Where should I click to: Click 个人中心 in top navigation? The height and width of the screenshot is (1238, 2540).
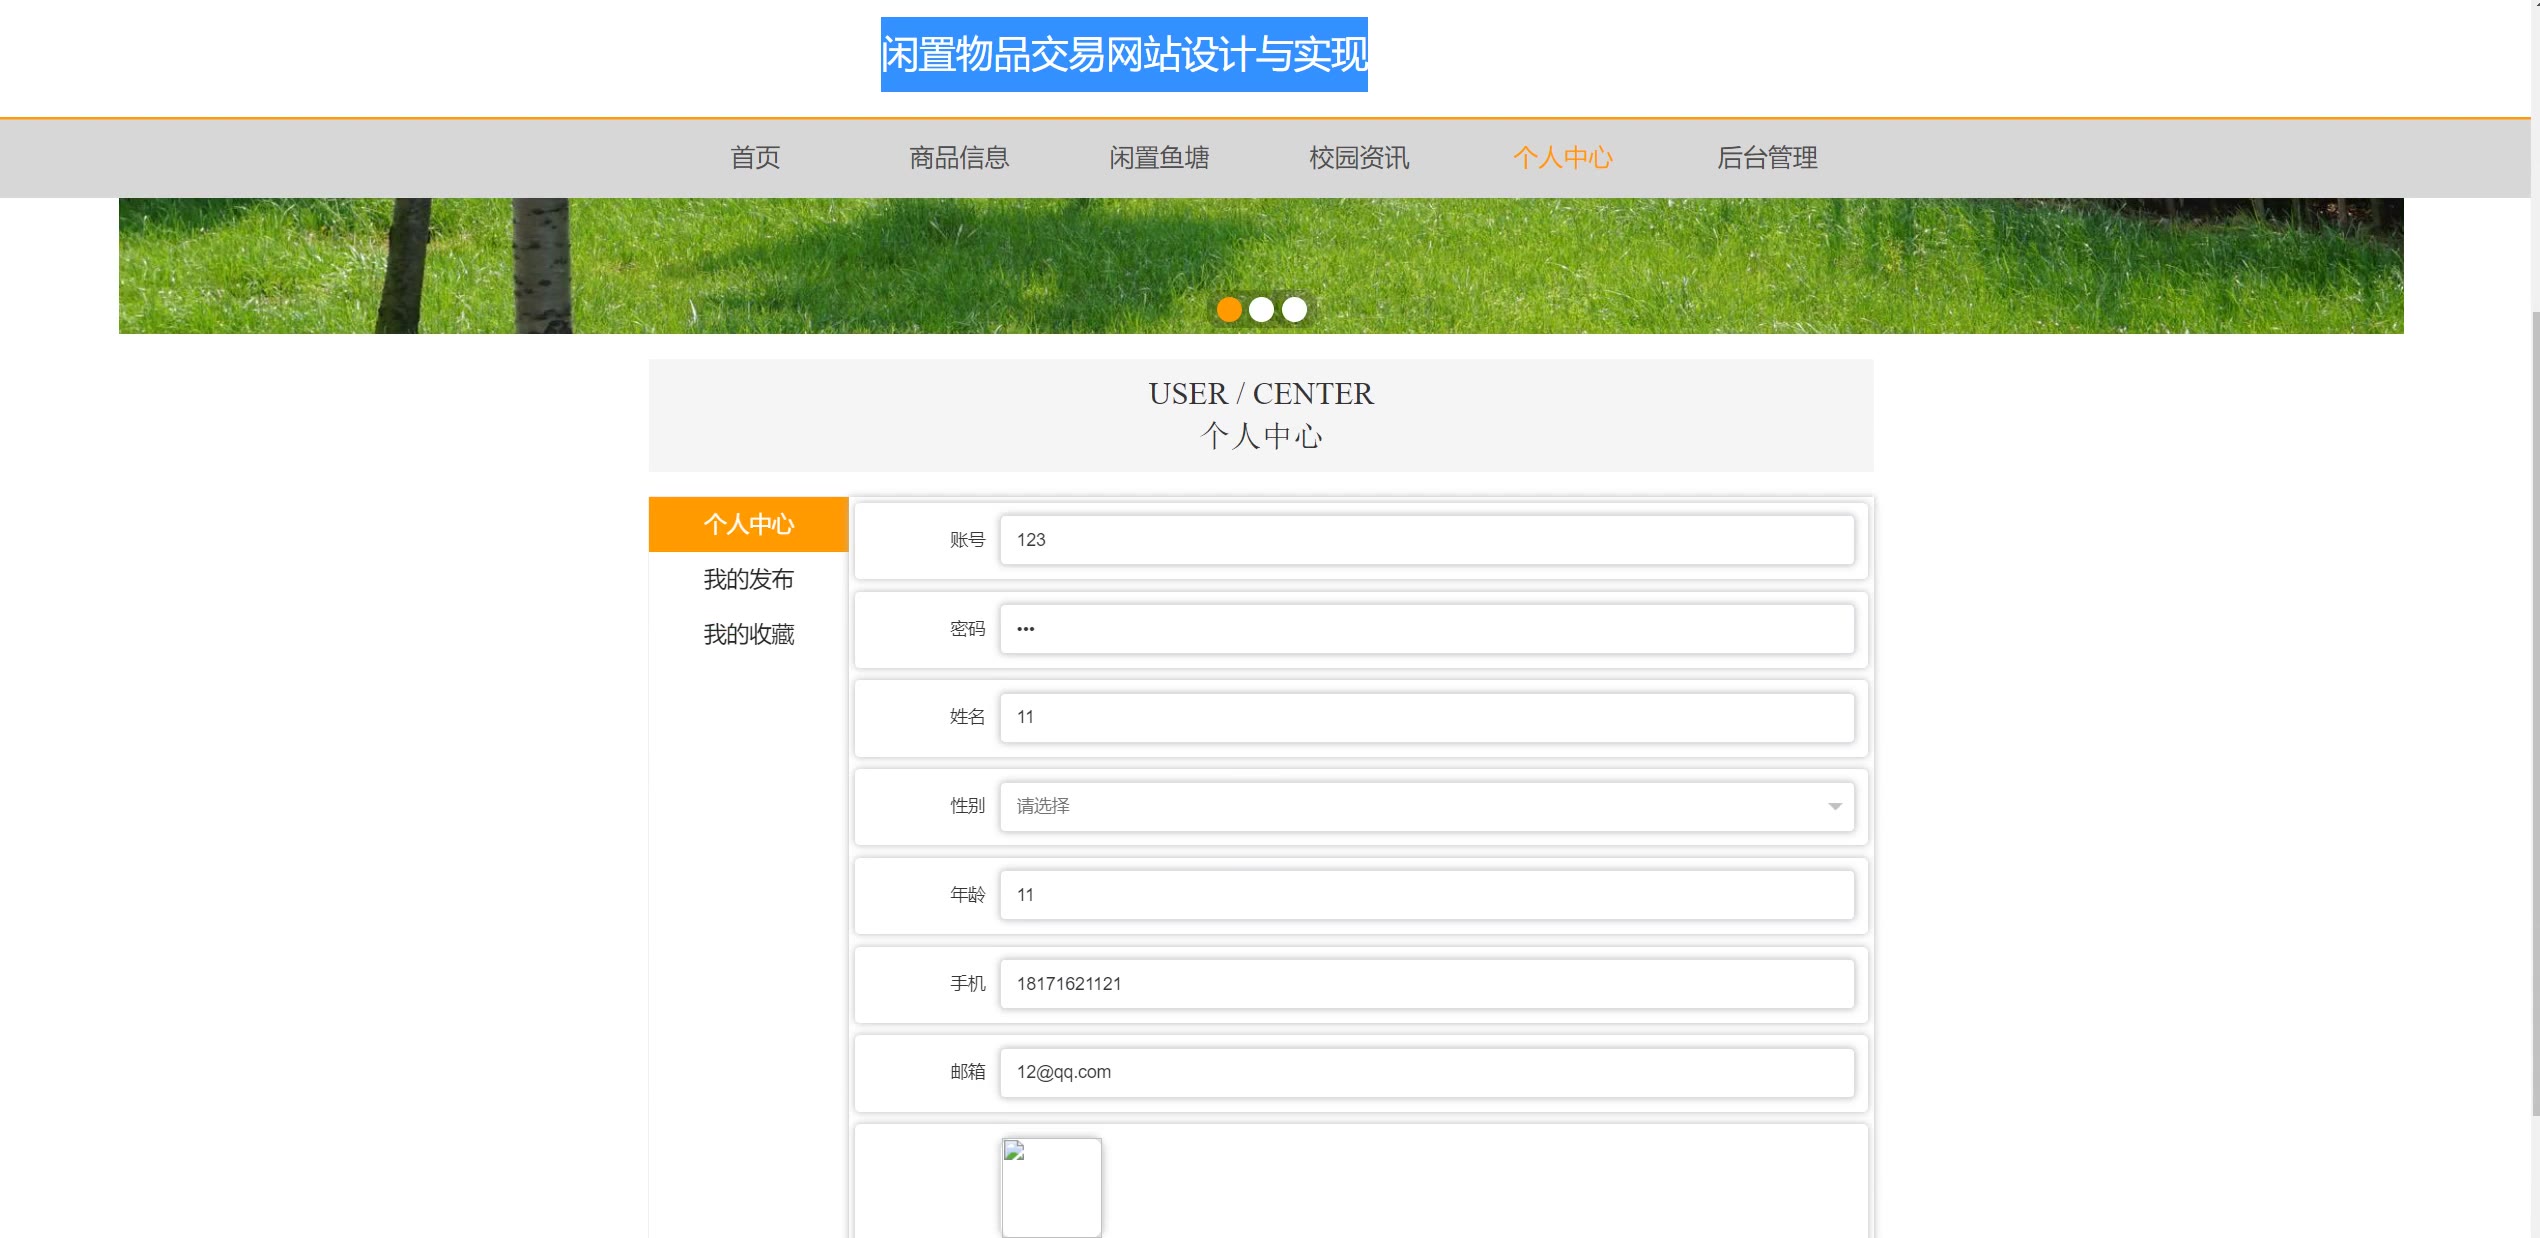tap(1562, 158)
